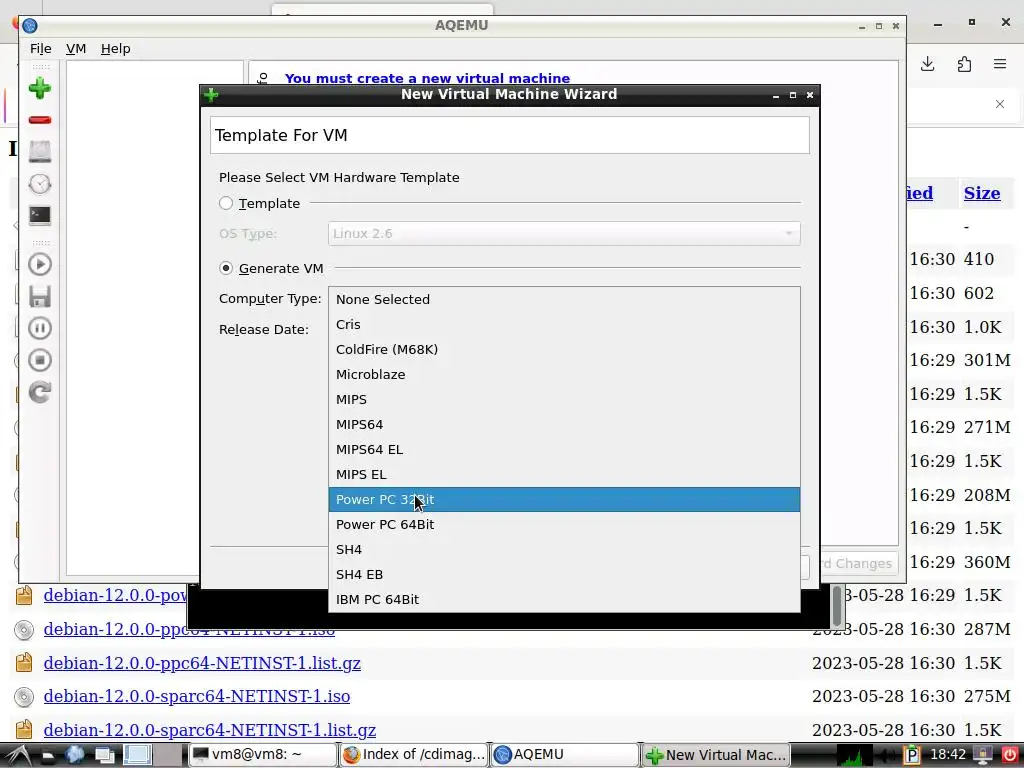Click the taskbar clock showing 18:42
Screen dimensions: 1024x768
(947, 755)
